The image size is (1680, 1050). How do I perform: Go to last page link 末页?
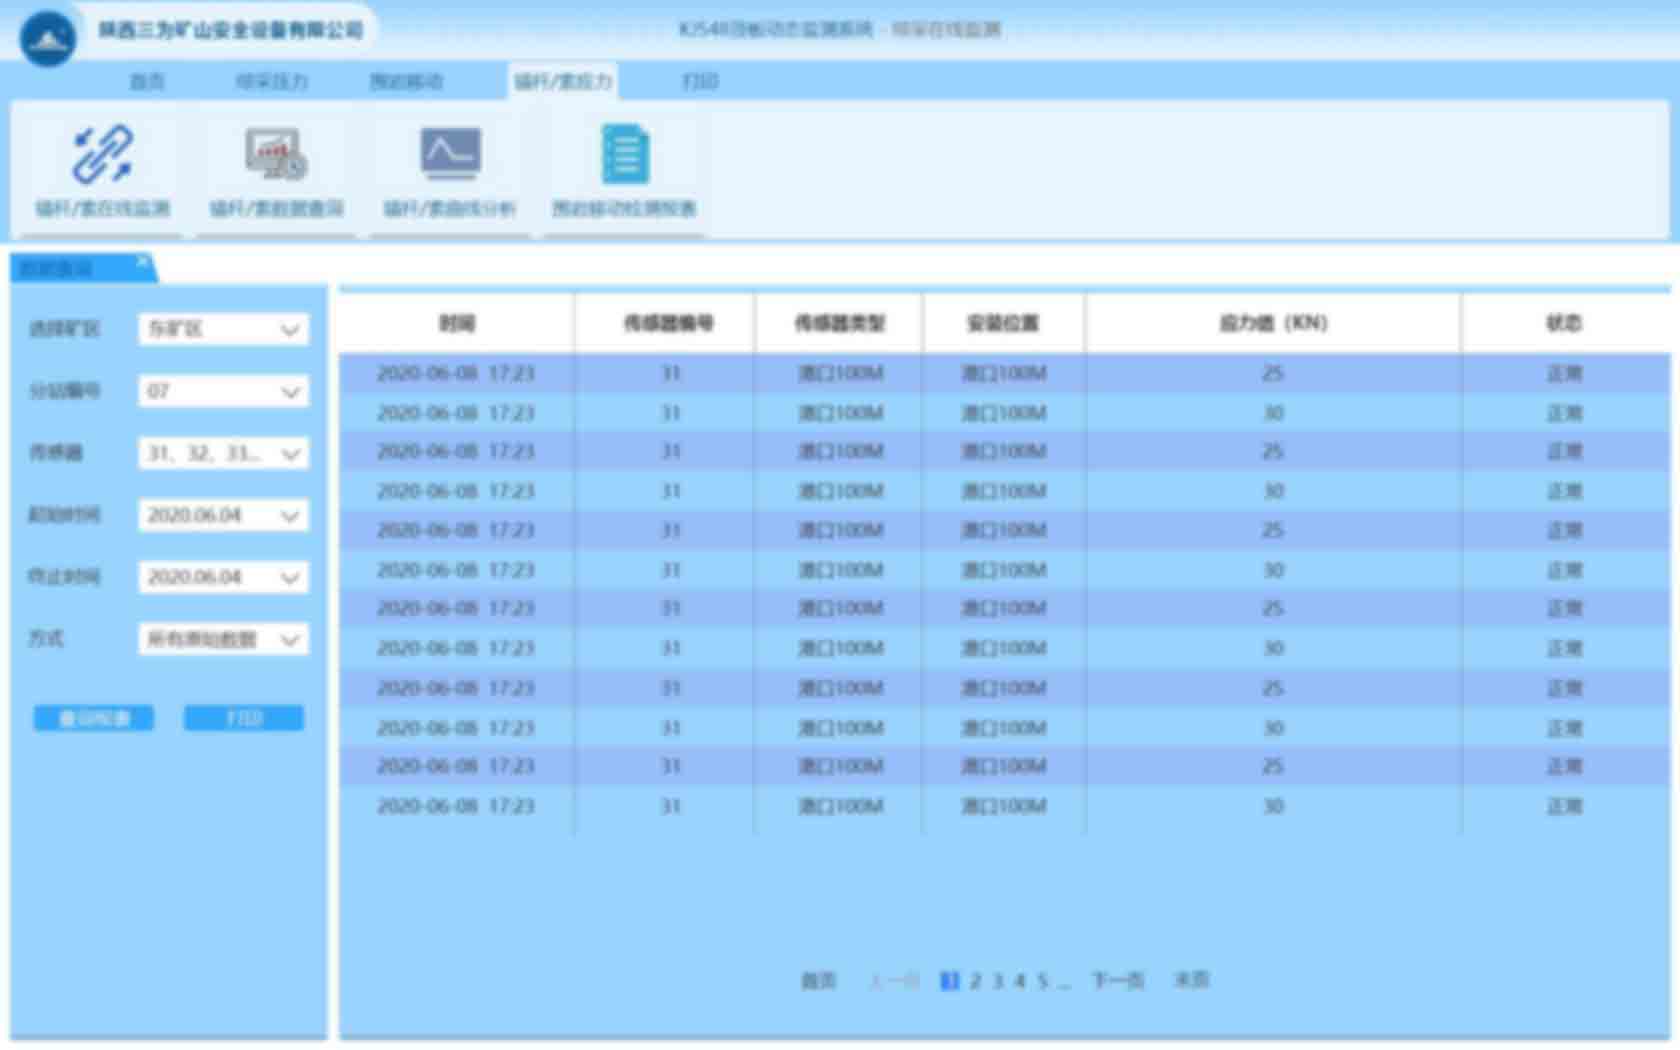1191,980
